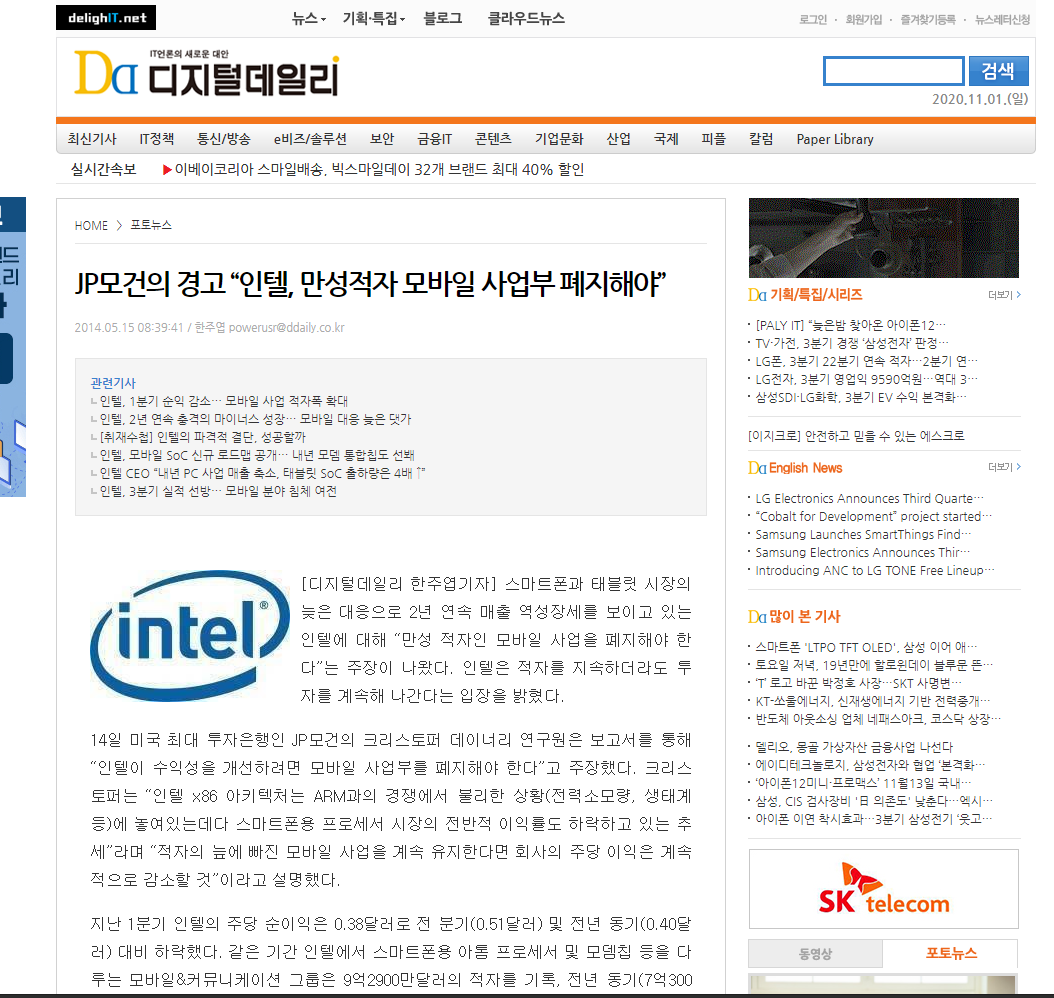Open 토요일 저녁, 19년만에 할로윈데이 블루문 article
This screenshot has height=998, width=1054.
[x=874, y=665]
